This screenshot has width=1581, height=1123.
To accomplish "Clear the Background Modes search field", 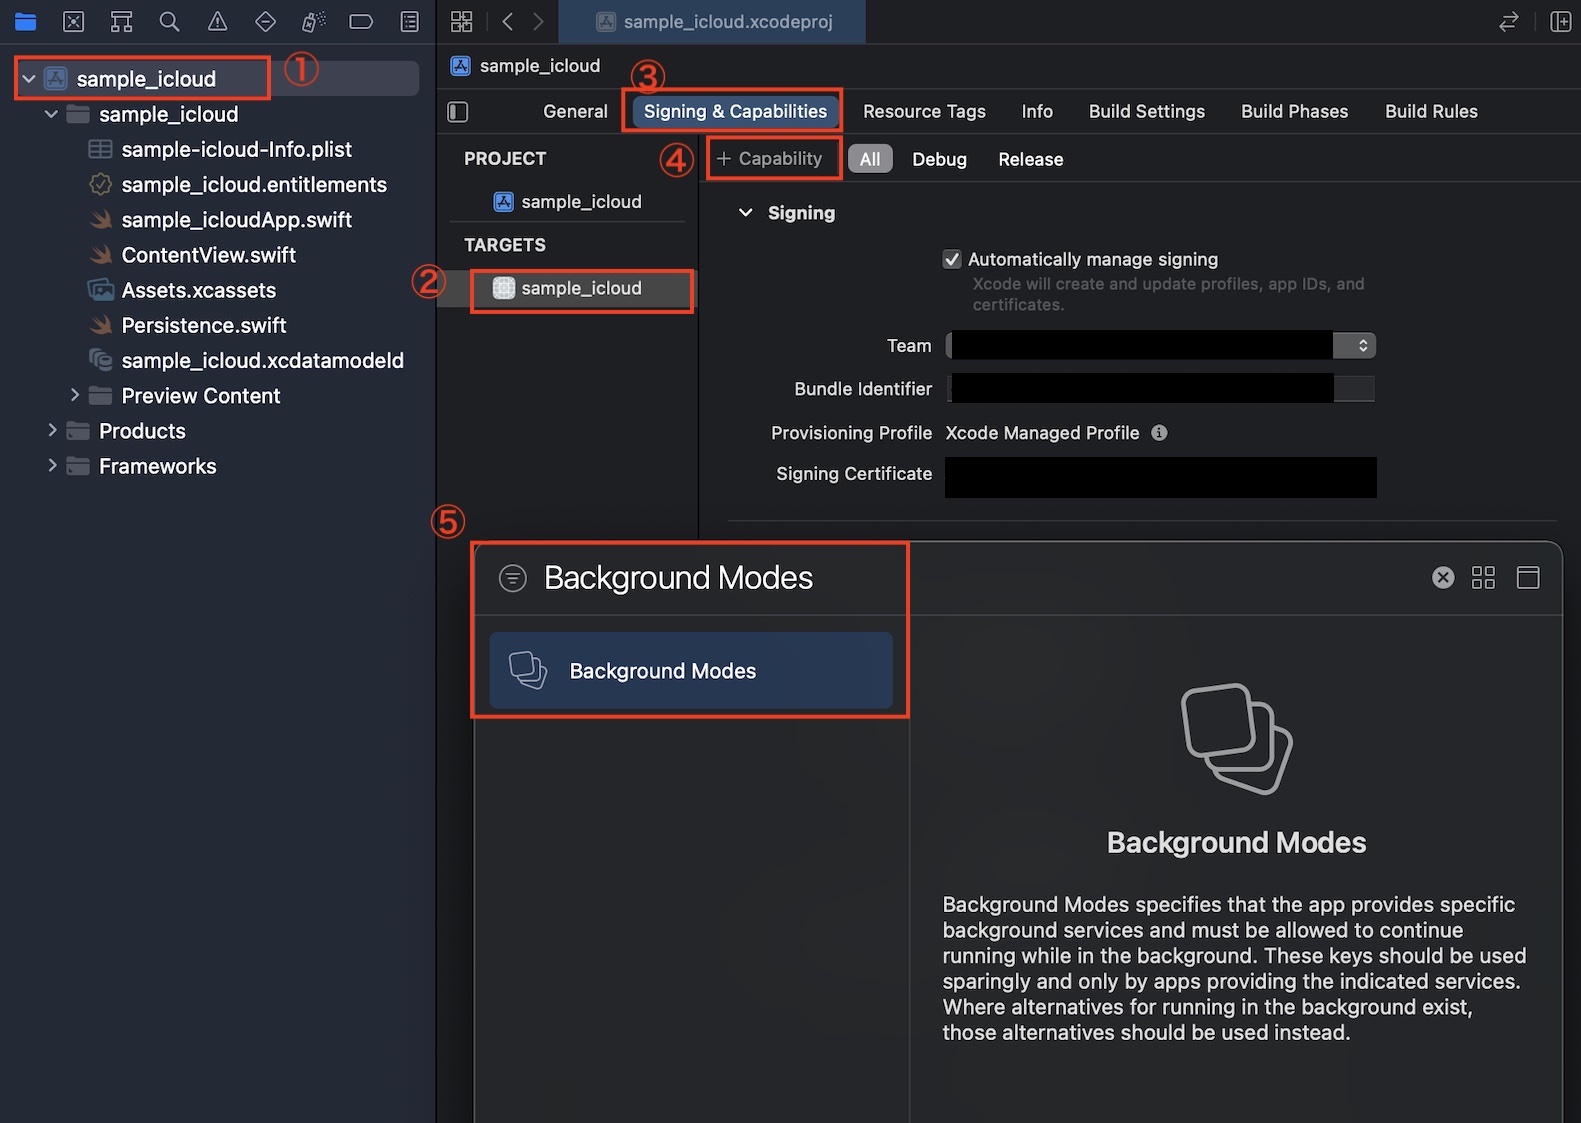I will [1443, 577].
